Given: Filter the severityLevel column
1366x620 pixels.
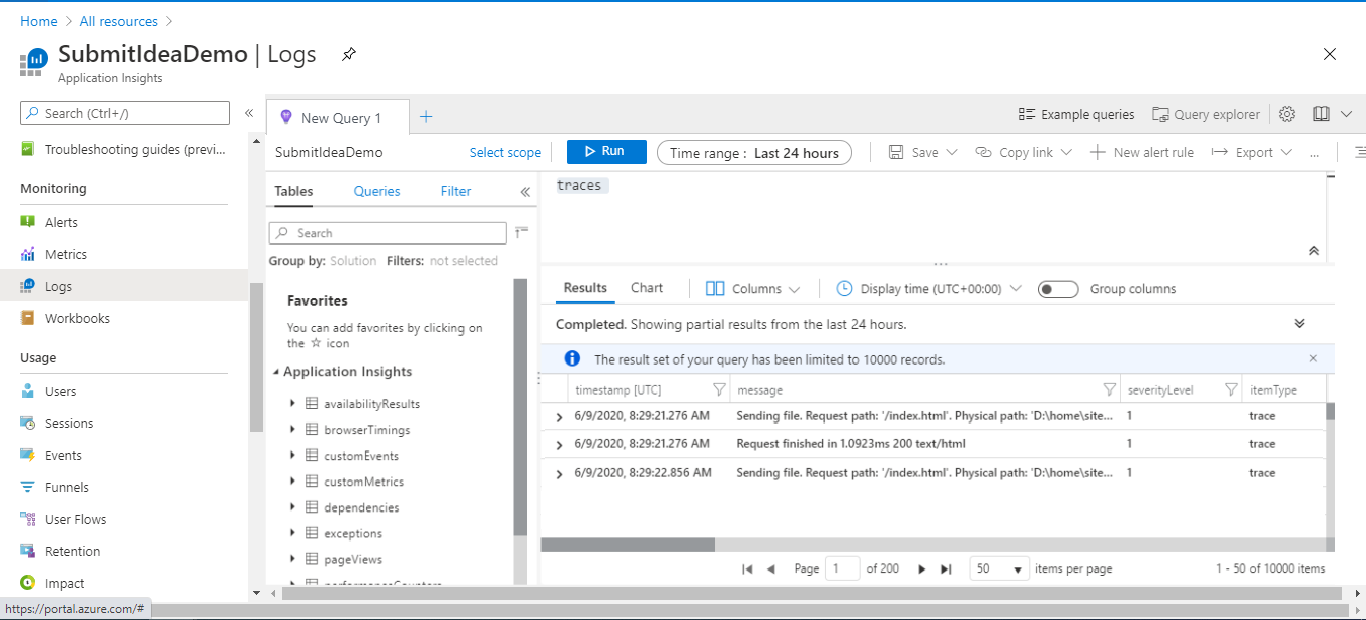Looking at the screenshot, I should pos(1231,389).
